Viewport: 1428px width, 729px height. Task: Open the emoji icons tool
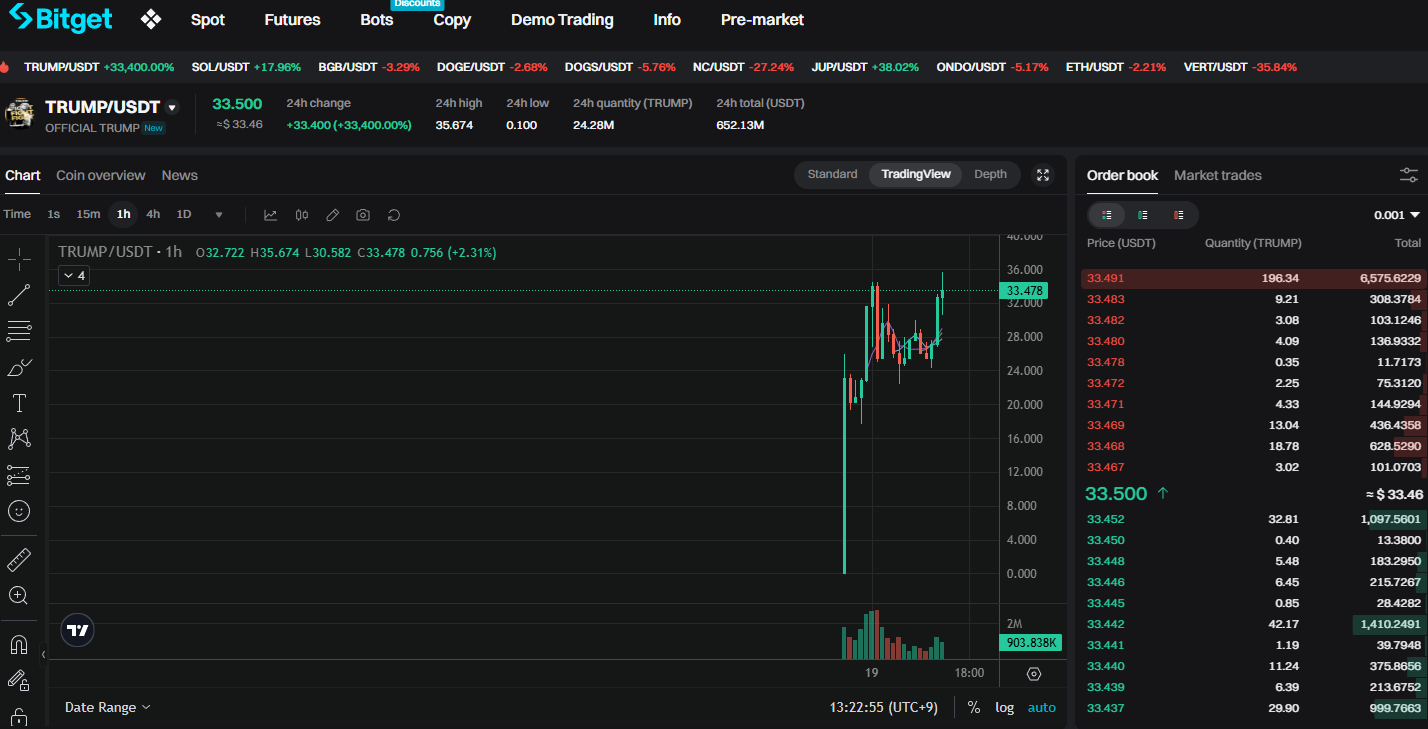coord(19,511)
